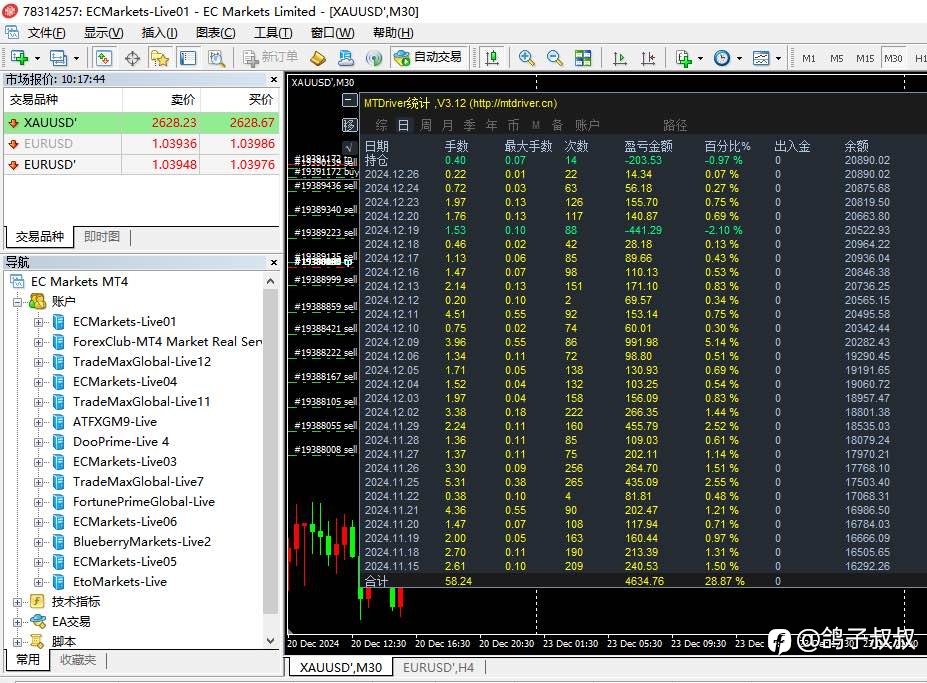Viewport: 927px width, 683px height.
Task: Switch to the EURUSD',H4 chart tab
Action: 438,667
